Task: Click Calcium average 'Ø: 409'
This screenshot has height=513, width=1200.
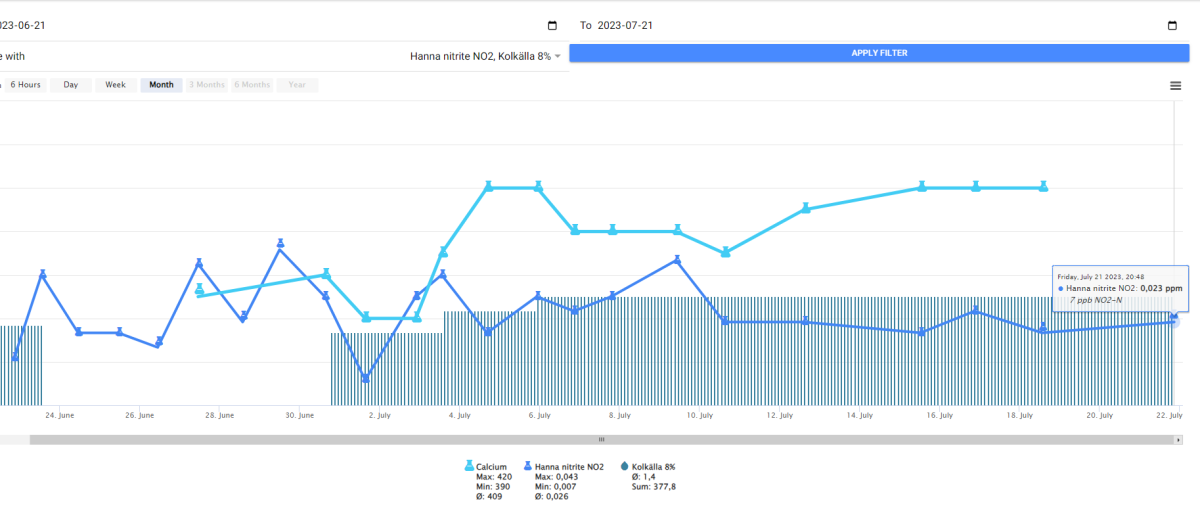Action: point(489,497)
